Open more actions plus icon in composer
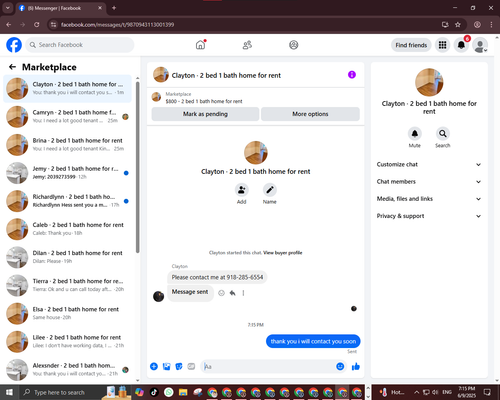 [x=154, y=367]
